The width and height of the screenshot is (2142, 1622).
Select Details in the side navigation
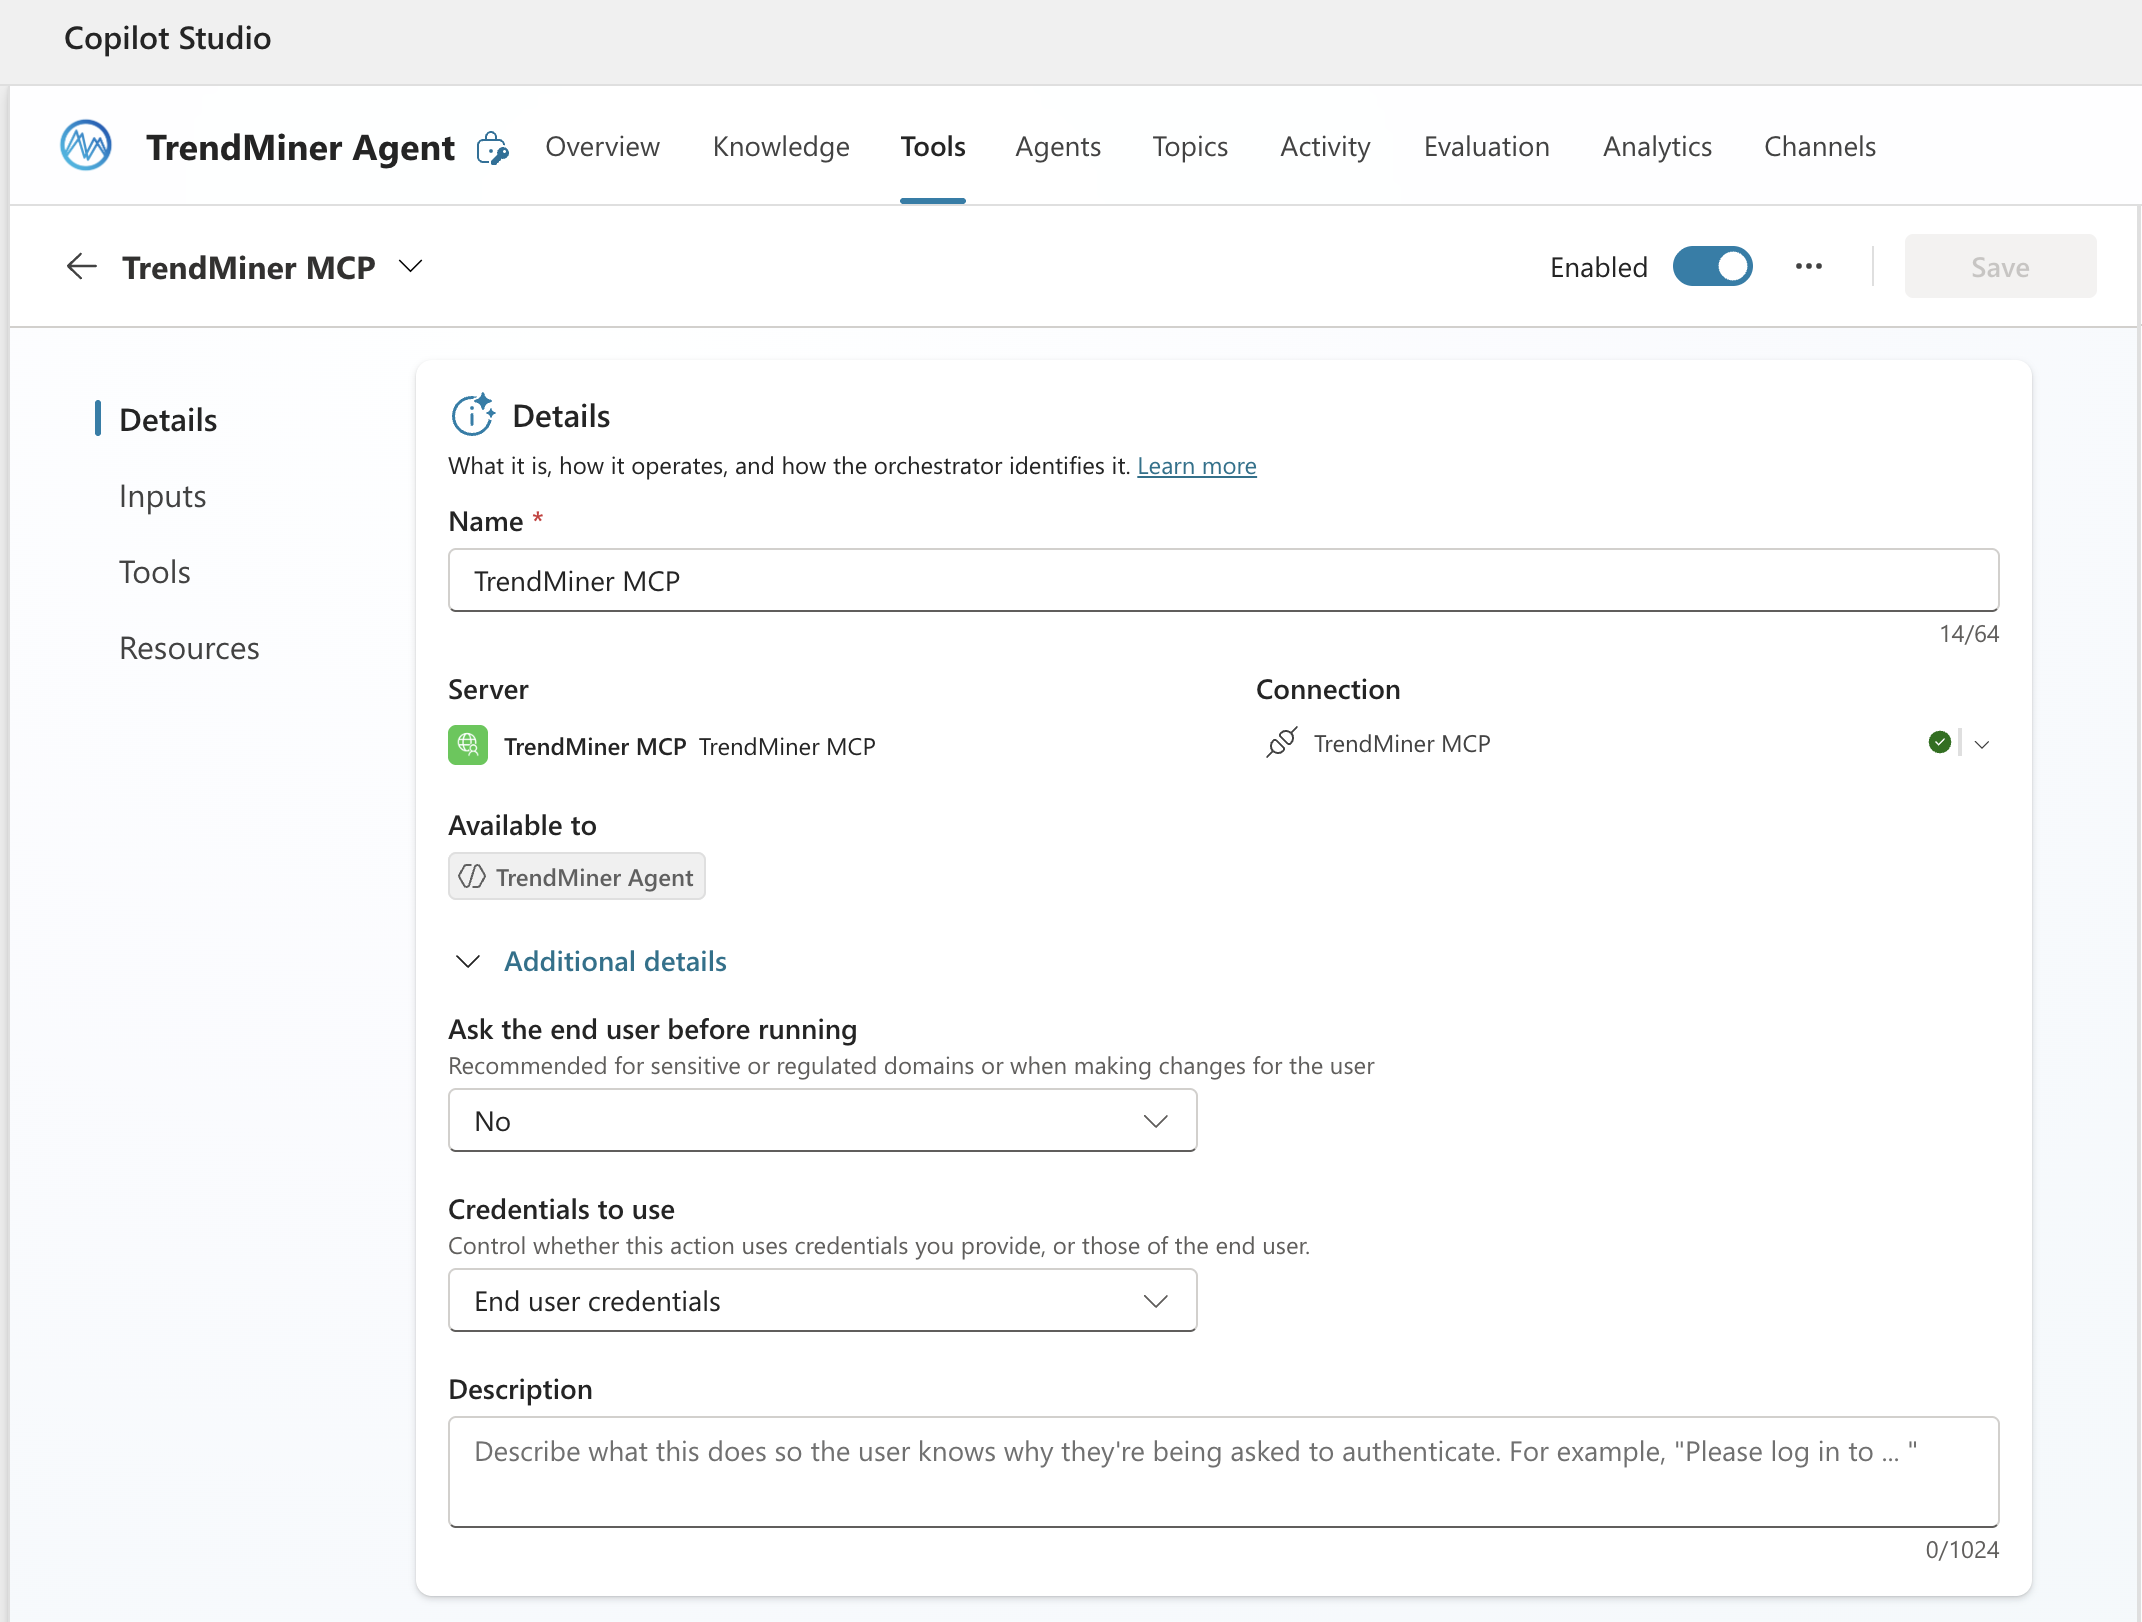(168, 420)
